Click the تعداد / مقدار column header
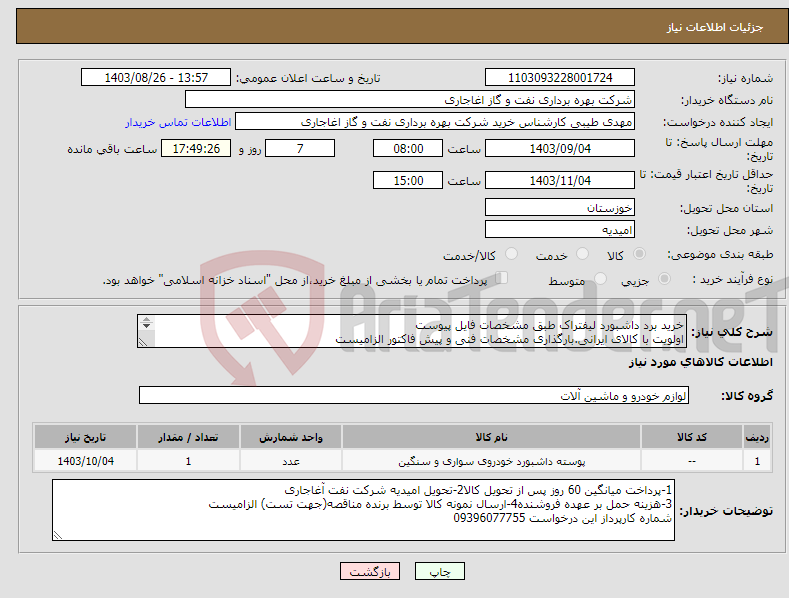The width and height of the screenshot is (789, 598). tap(188, 437)
